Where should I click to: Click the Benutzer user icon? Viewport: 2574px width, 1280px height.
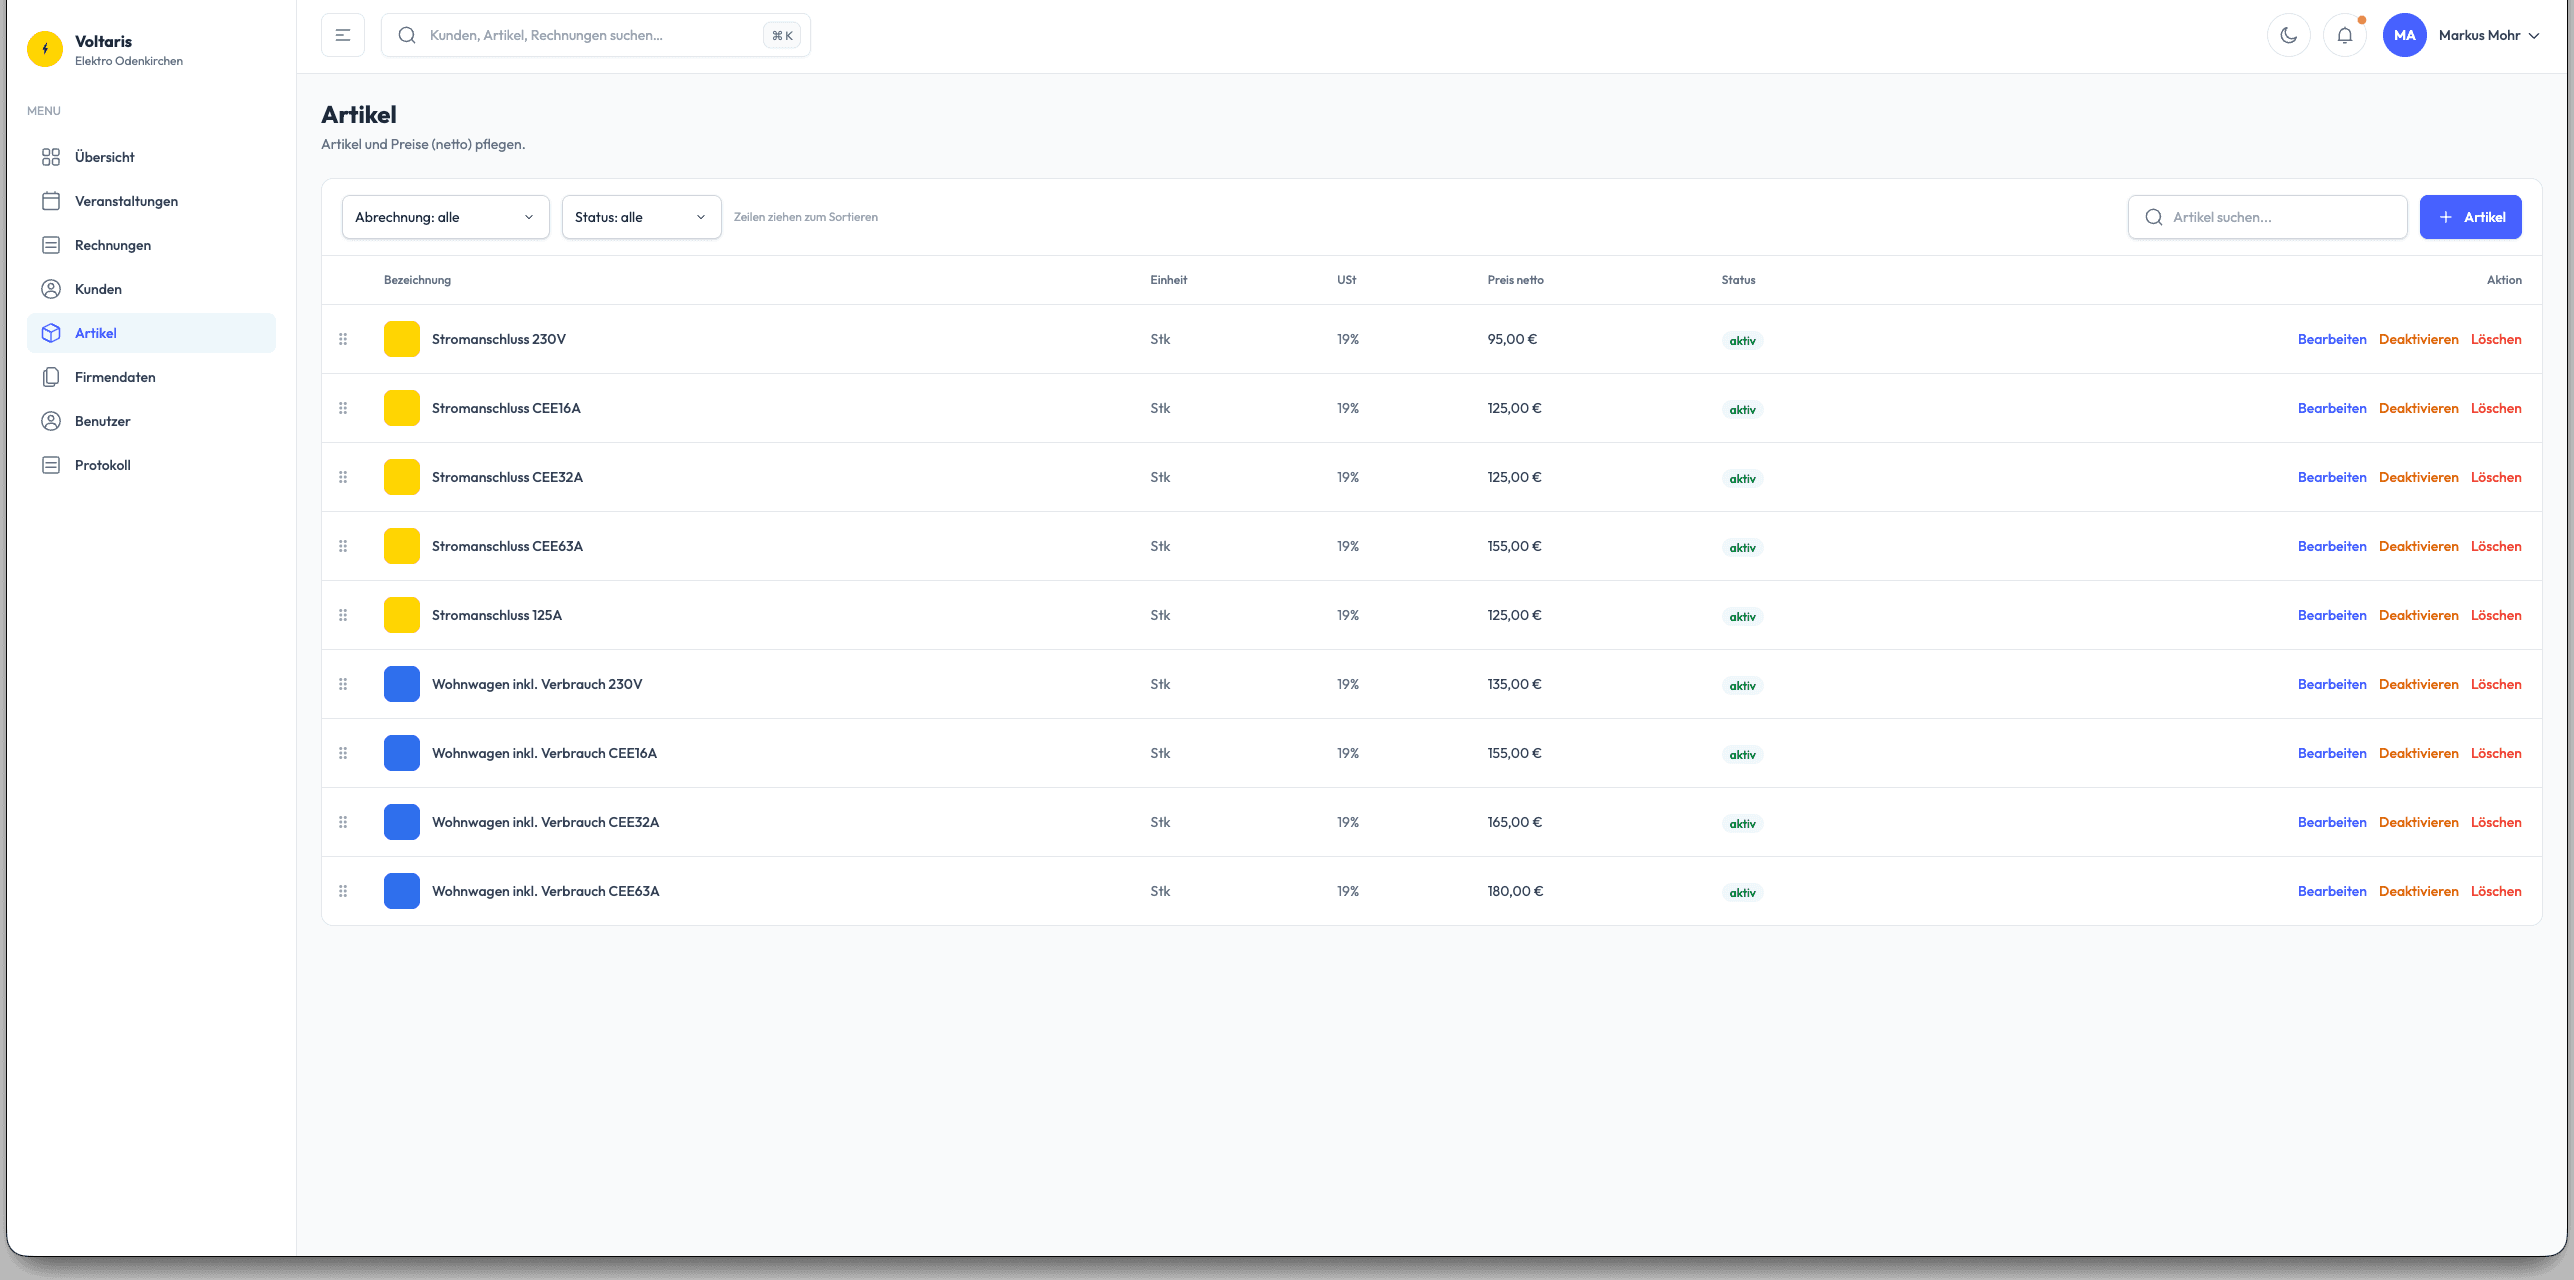[51, 421]
